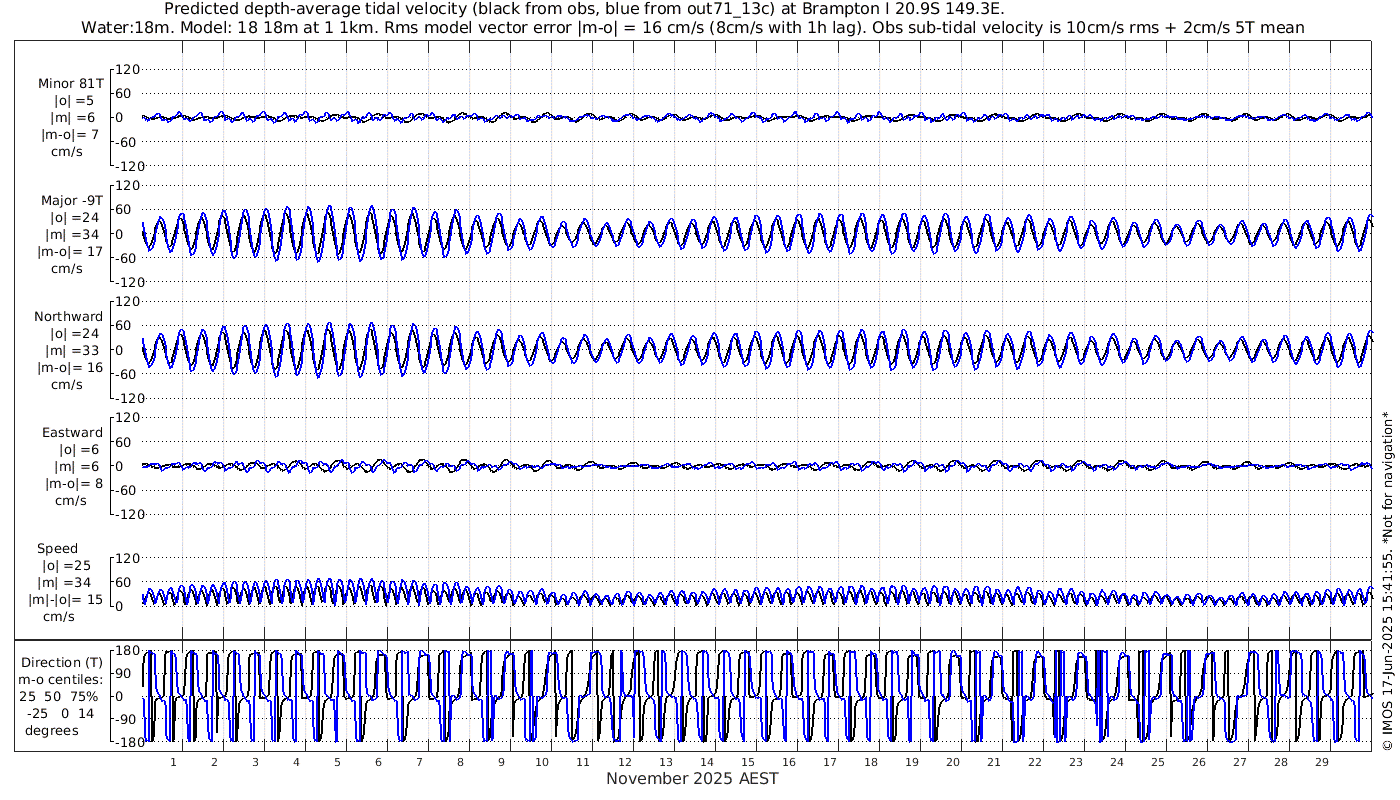Select the "|m| =33" value
Viewport: 1400px width, 800px height.
point(72,350)
